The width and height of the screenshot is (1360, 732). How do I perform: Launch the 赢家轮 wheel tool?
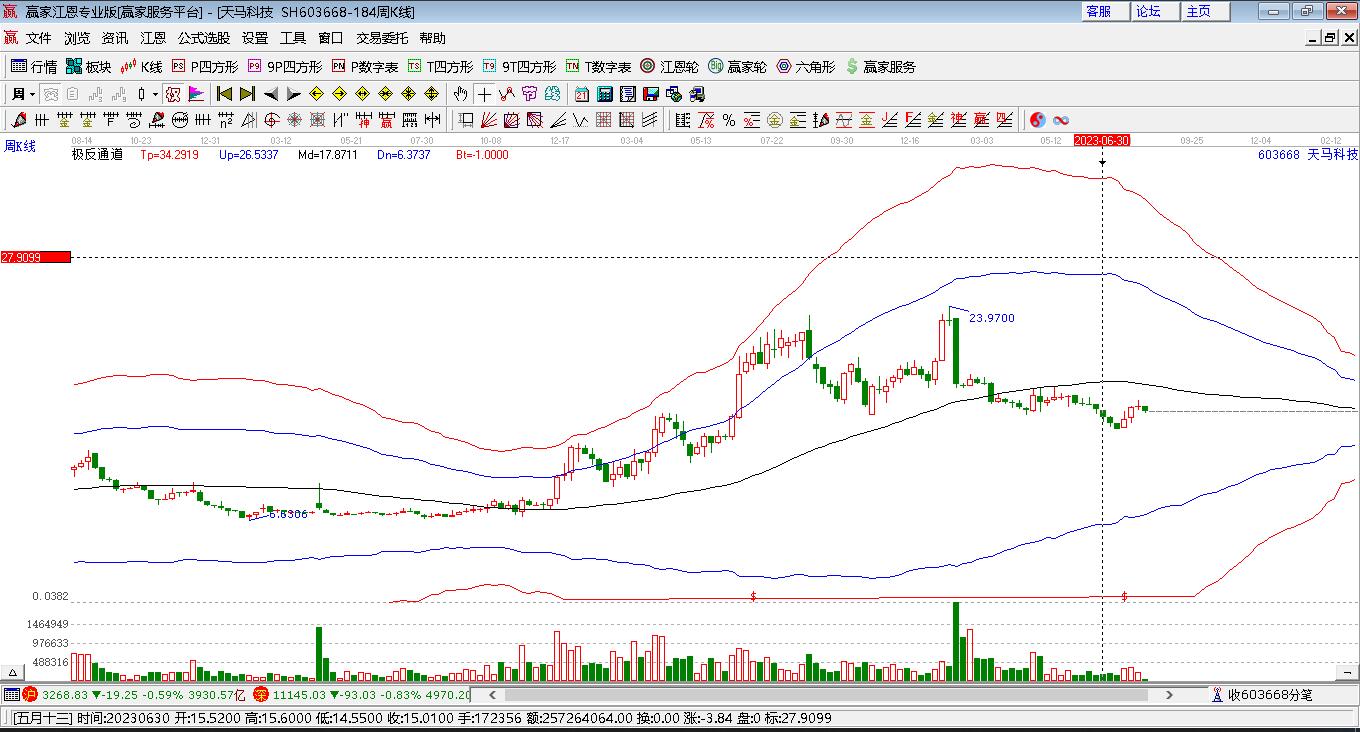pyautogui.click(x=738, y=67)
